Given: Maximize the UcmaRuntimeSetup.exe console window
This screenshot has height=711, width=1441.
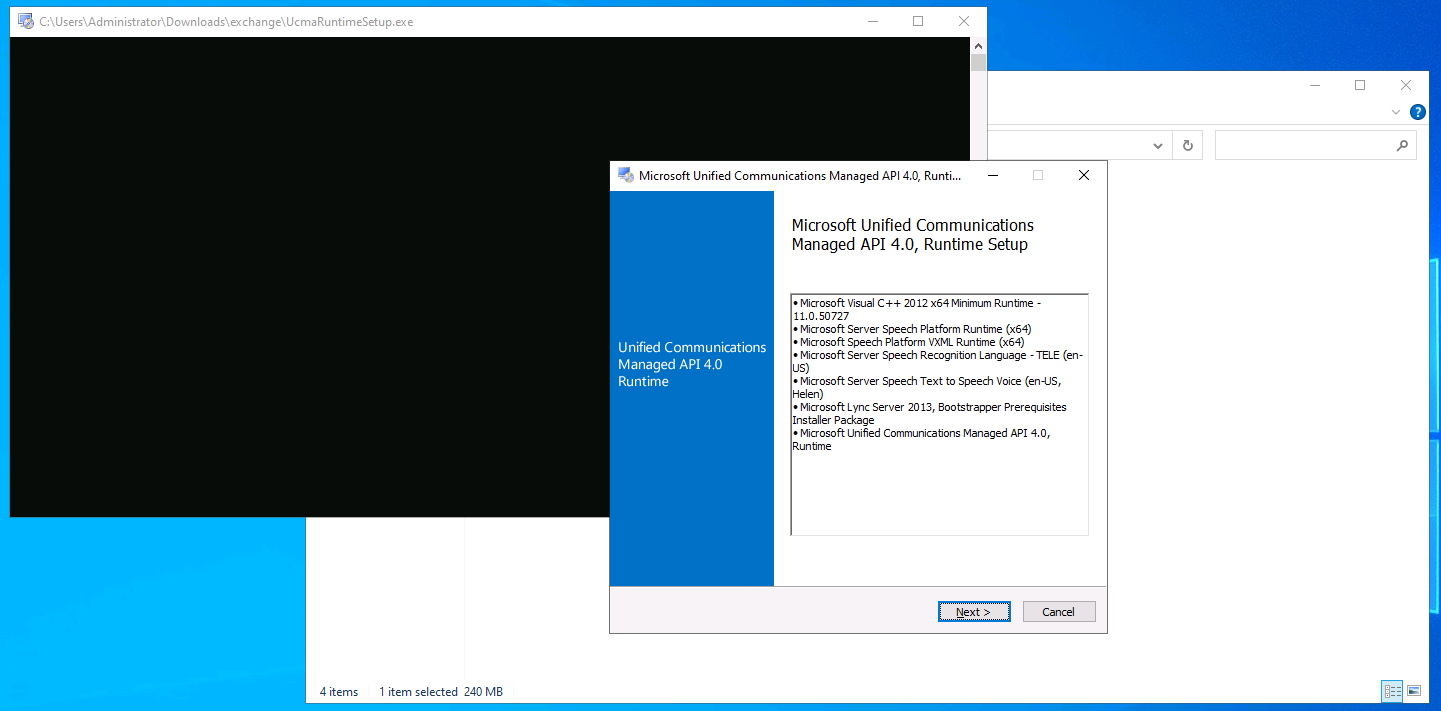Looking at the screenshot, I should pos(918,21).
